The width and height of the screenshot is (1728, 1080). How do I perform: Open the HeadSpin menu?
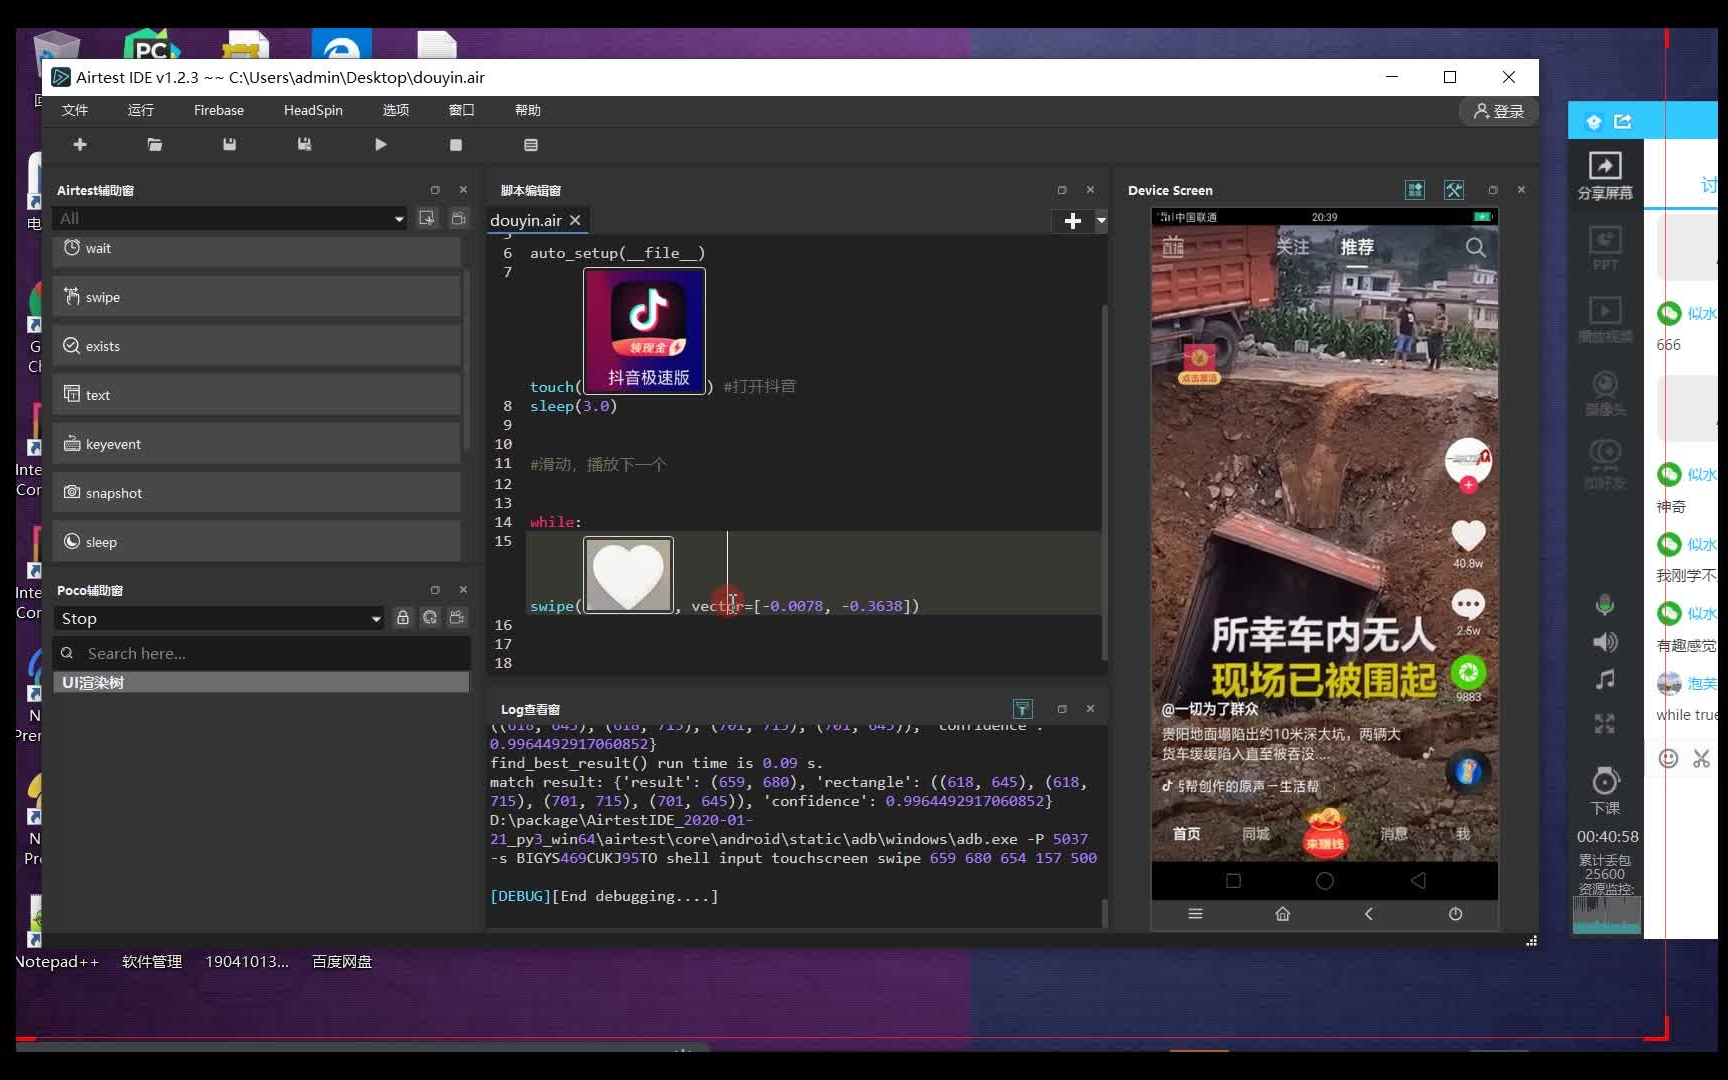click(x=313, y=110)
